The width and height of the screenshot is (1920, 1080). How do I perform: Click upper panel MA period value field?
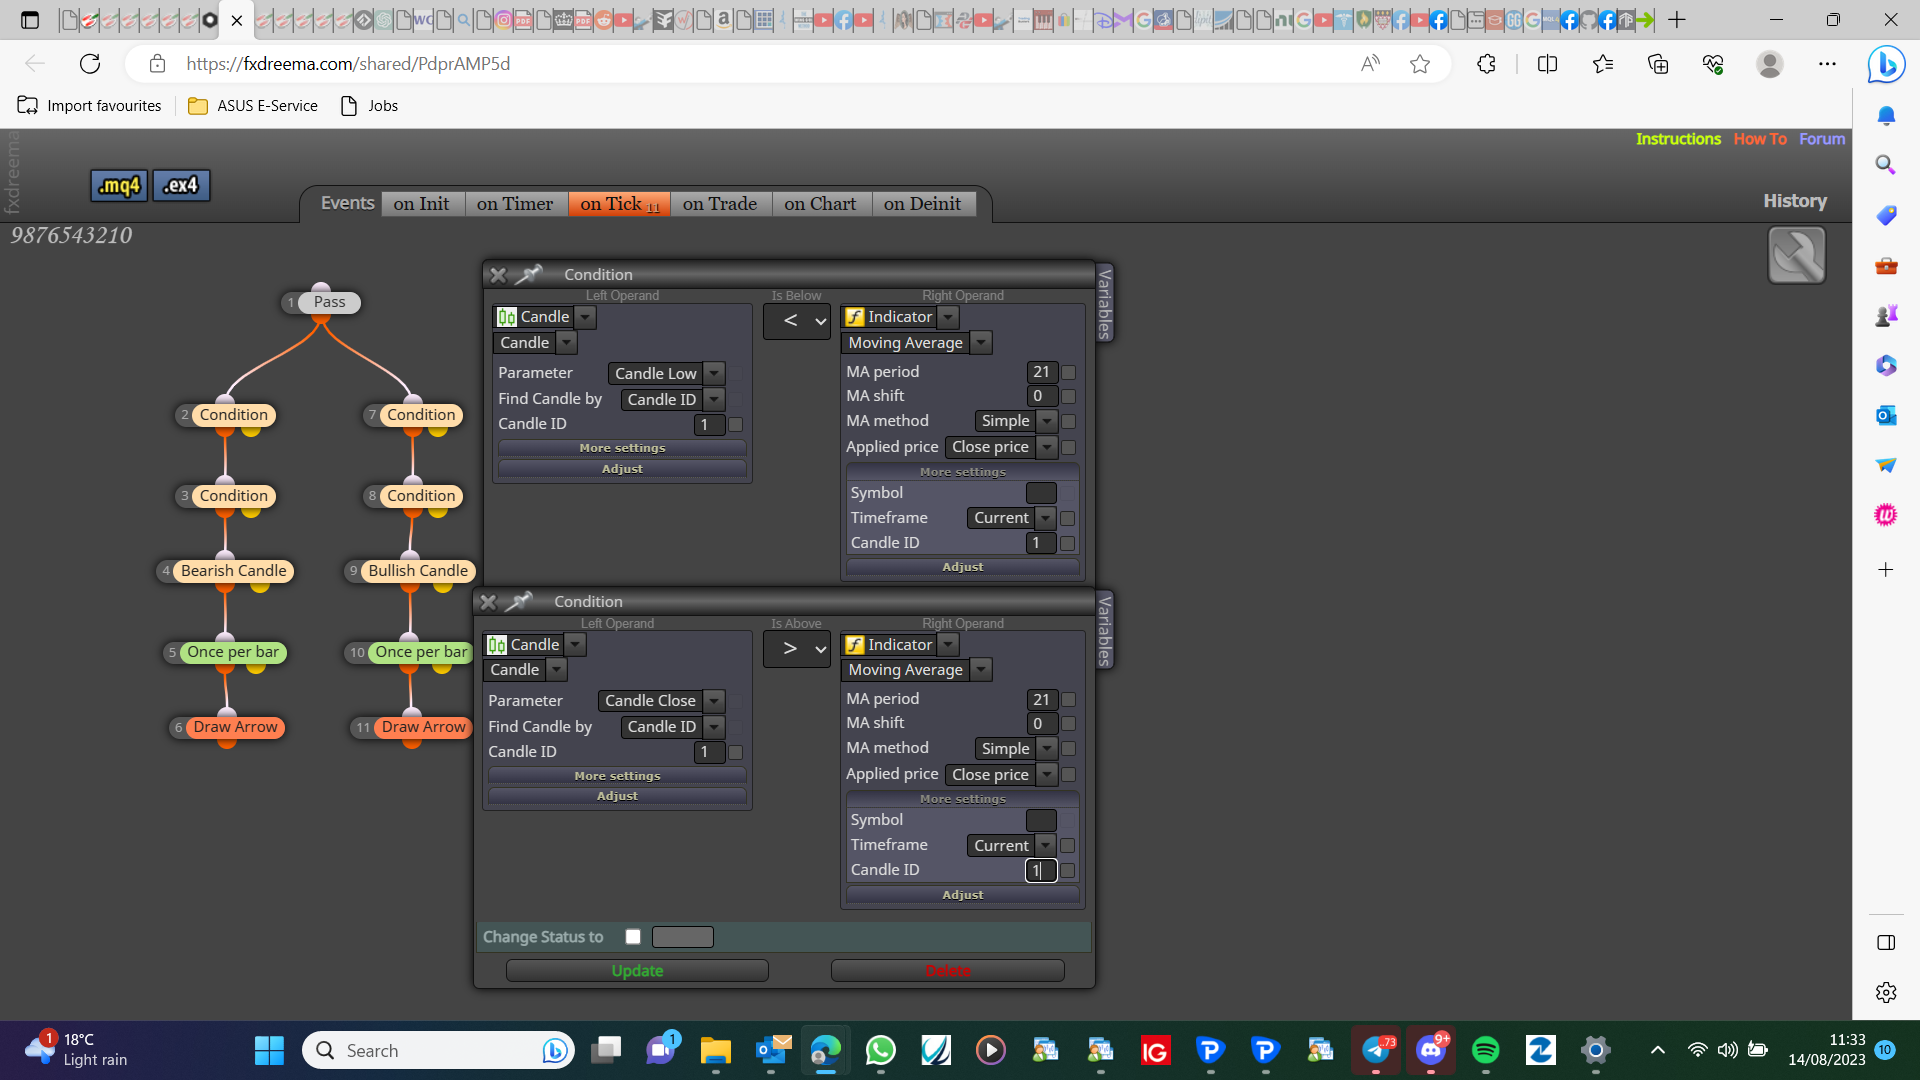pyautogui.click(x=1041, y=372)
